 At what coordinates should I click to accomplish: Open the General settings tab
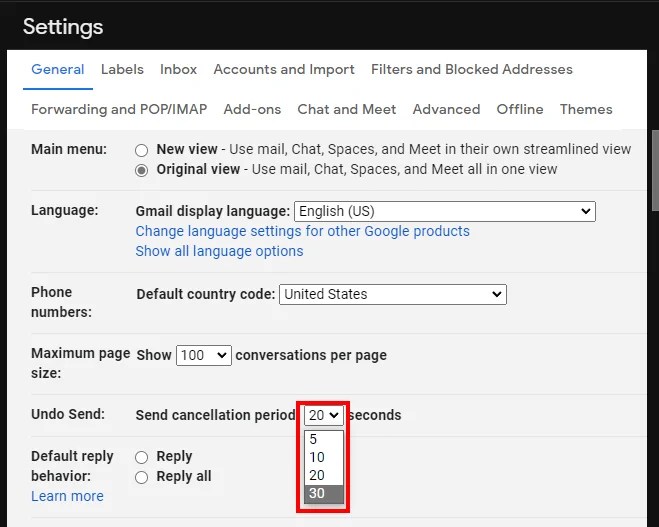tap(58, 69)
